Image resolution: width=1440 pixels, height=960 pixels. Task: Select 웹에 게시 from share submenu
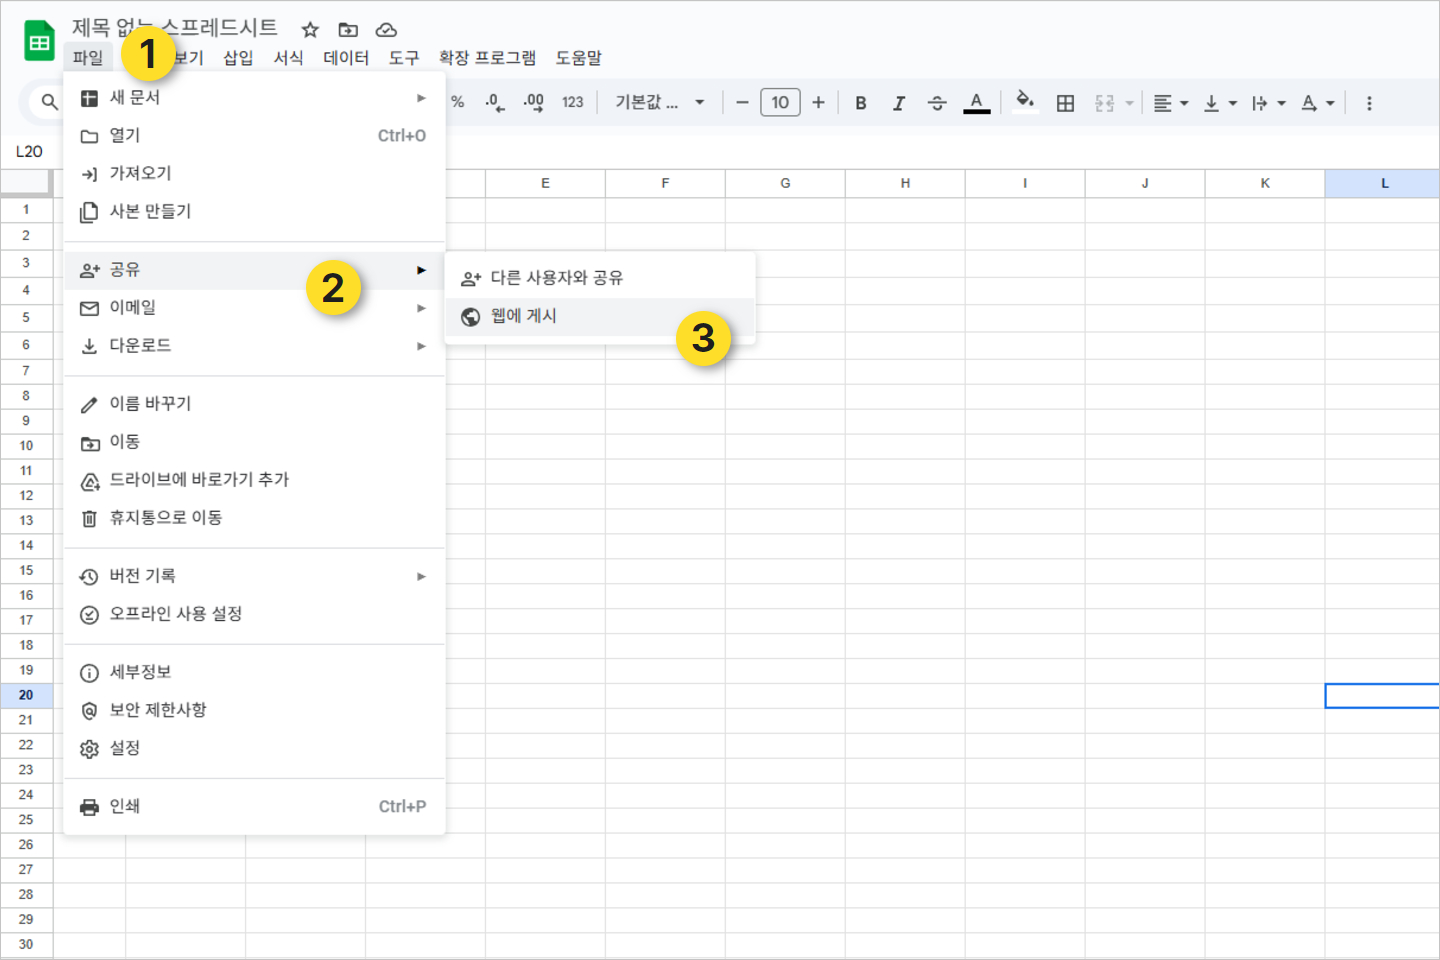pos(524,316)
